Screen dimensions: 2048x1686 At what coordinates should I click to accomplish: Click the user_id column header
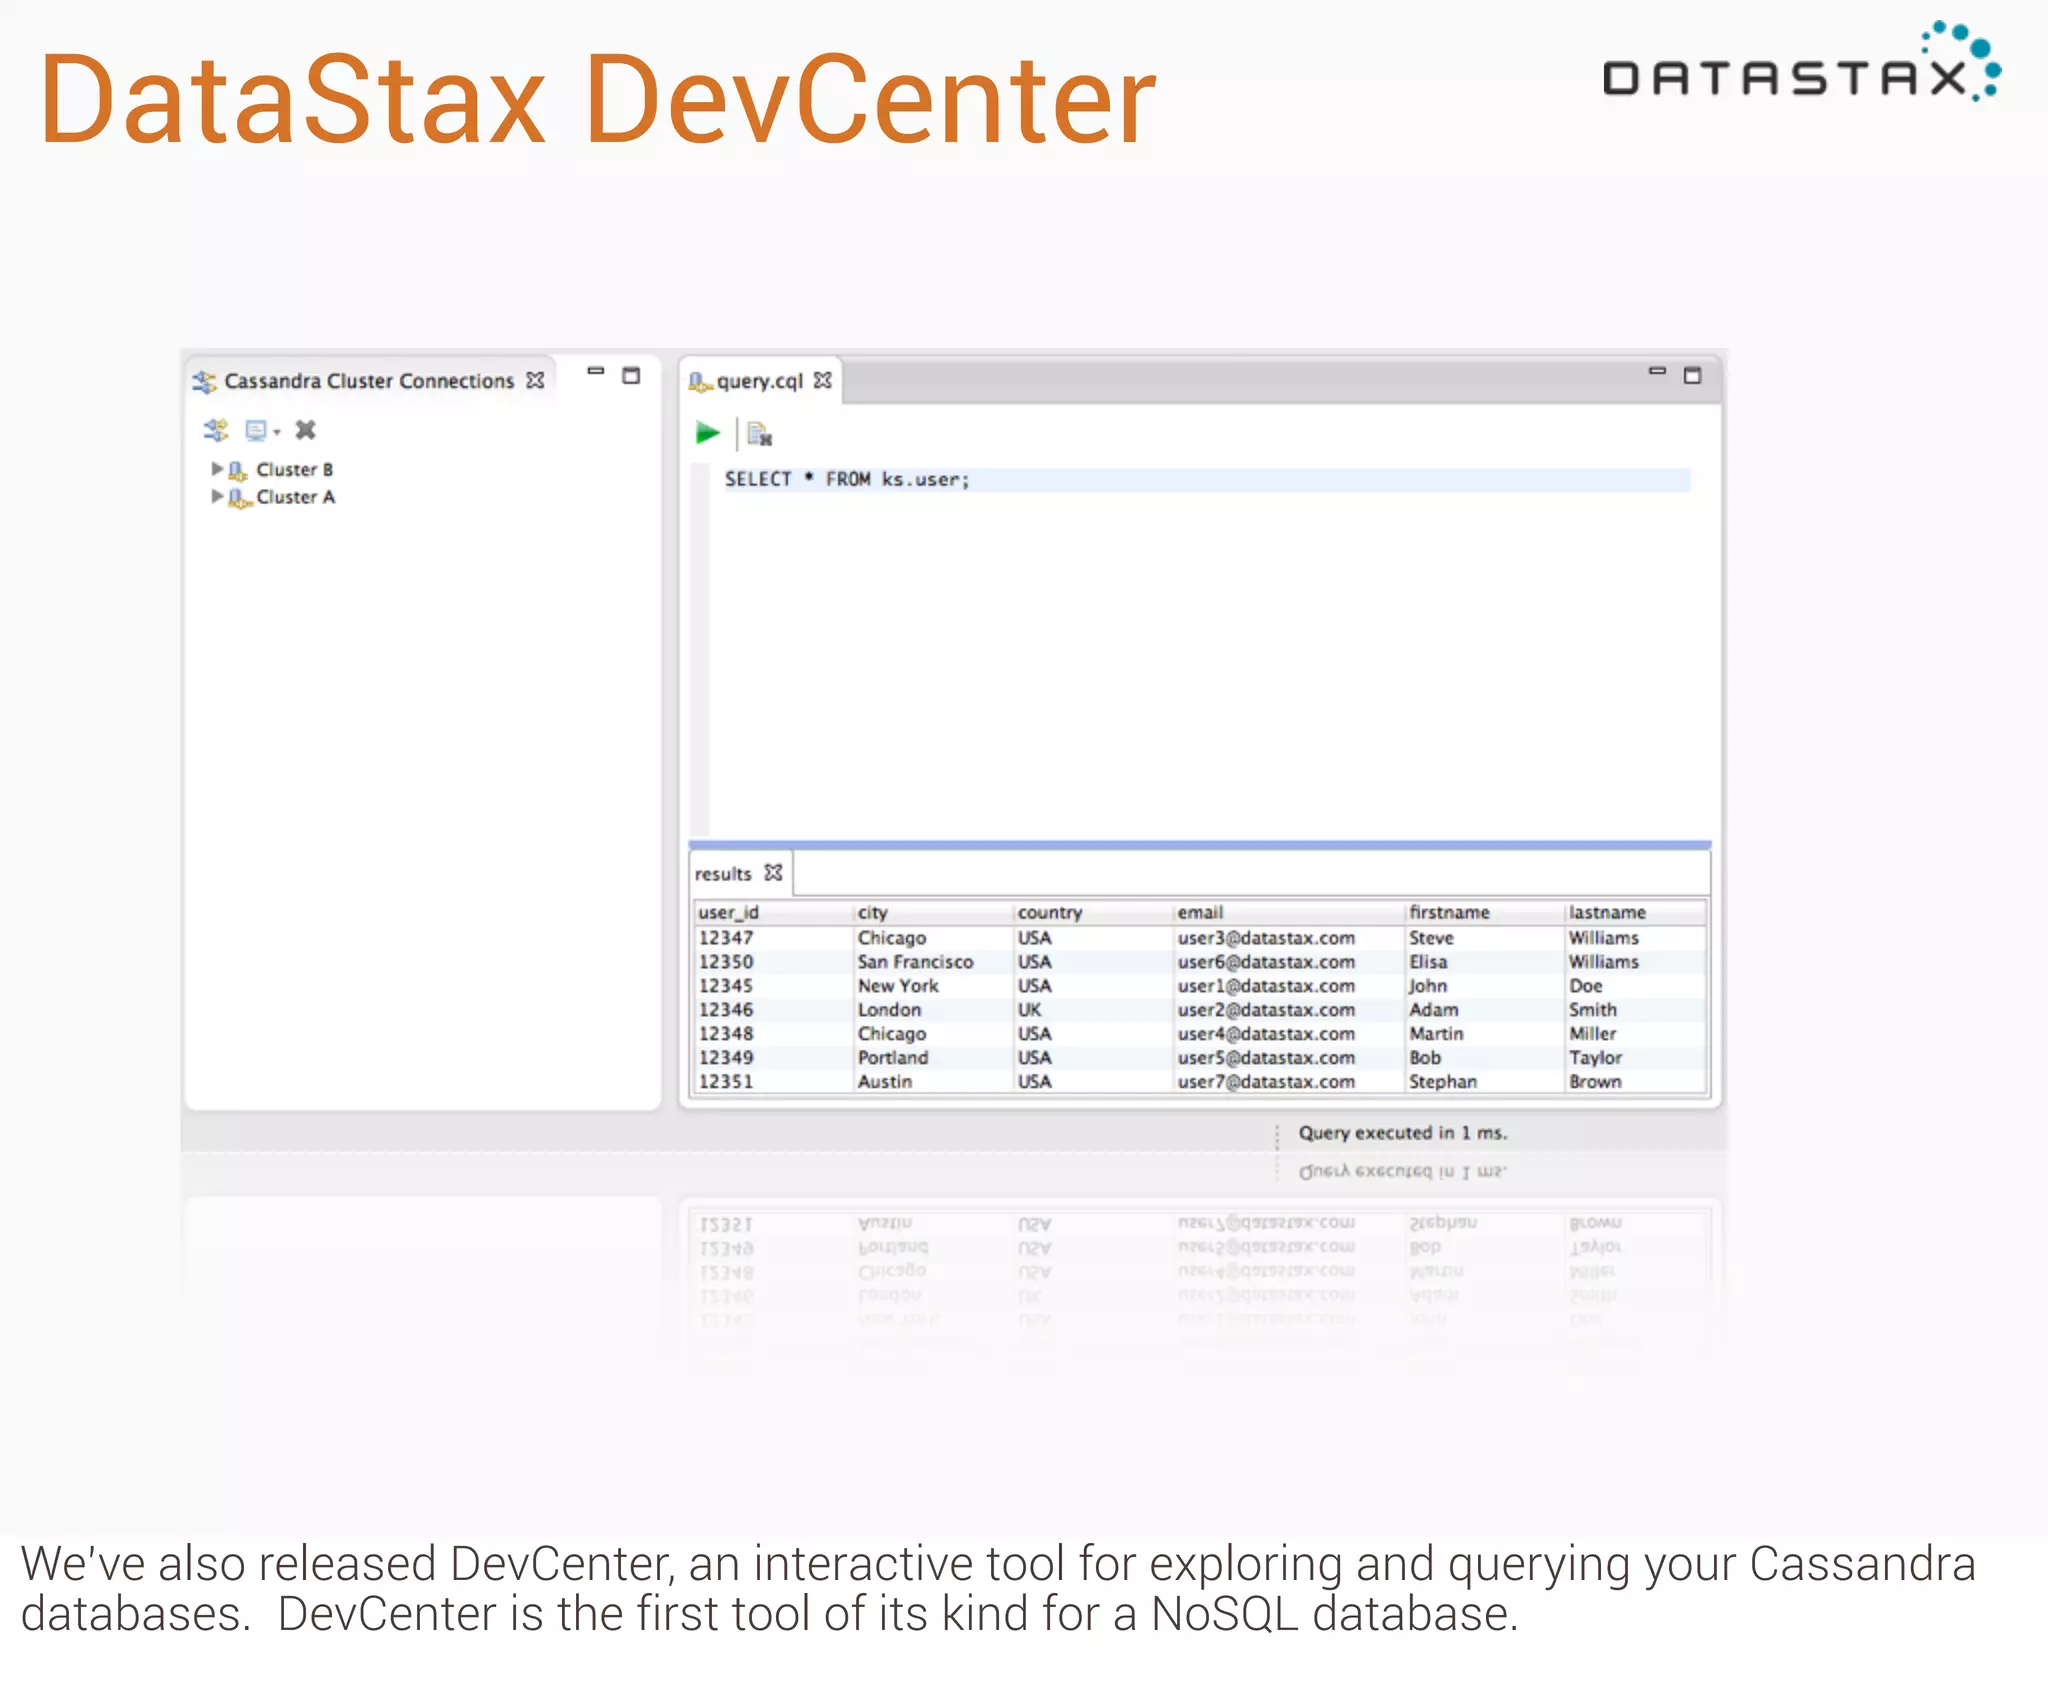(x=774, y=912)
